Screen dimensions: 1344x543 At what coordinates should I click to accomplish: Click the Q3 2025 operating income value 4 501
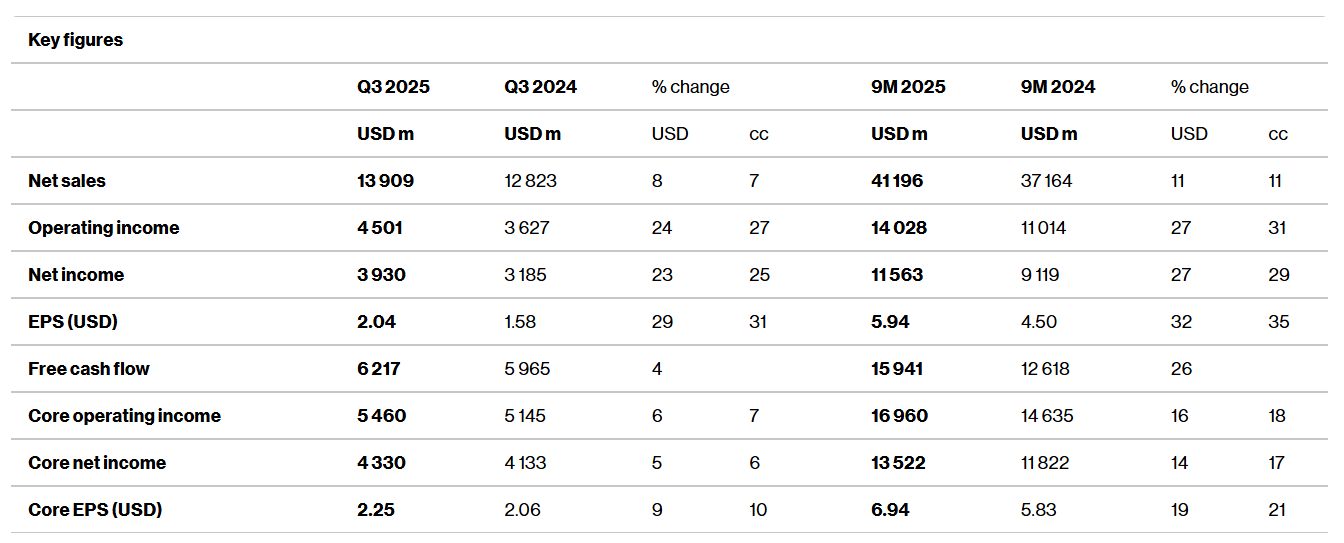[380, 228]
